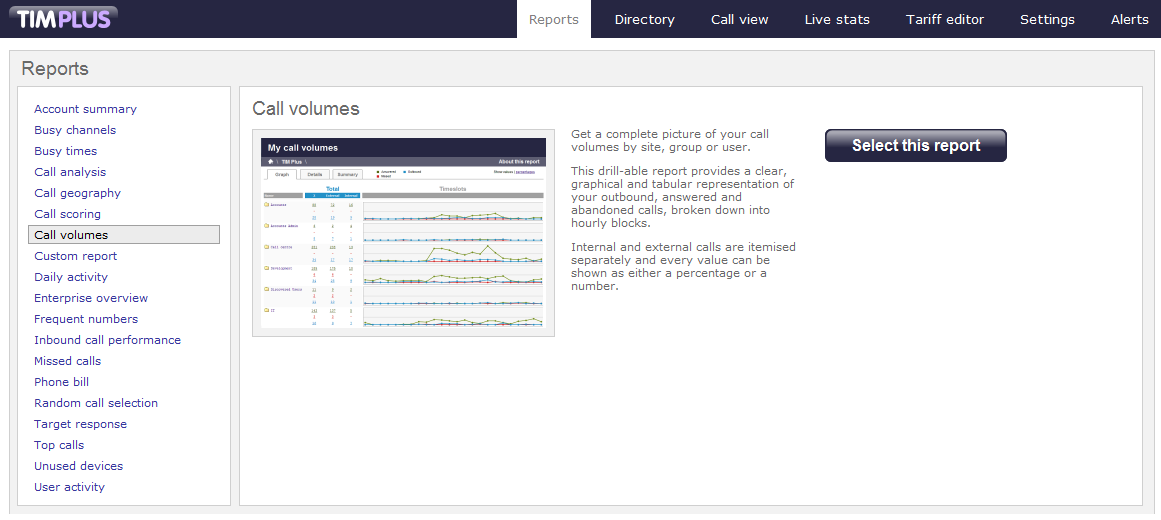
Task: Open the Alerts tab
Action: coord(1129,19)
